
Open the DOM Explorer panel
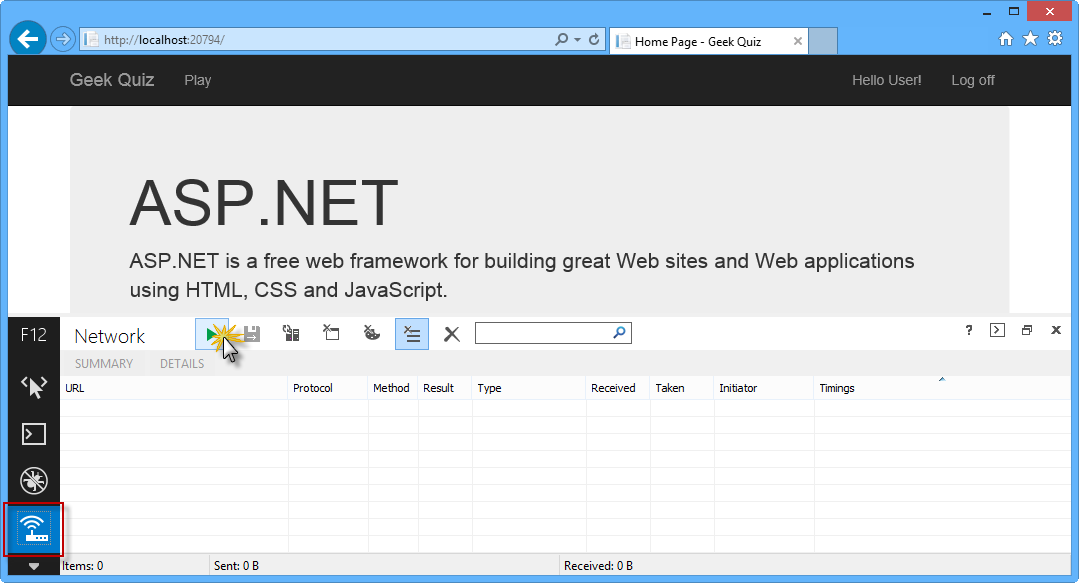coord(33,387)
